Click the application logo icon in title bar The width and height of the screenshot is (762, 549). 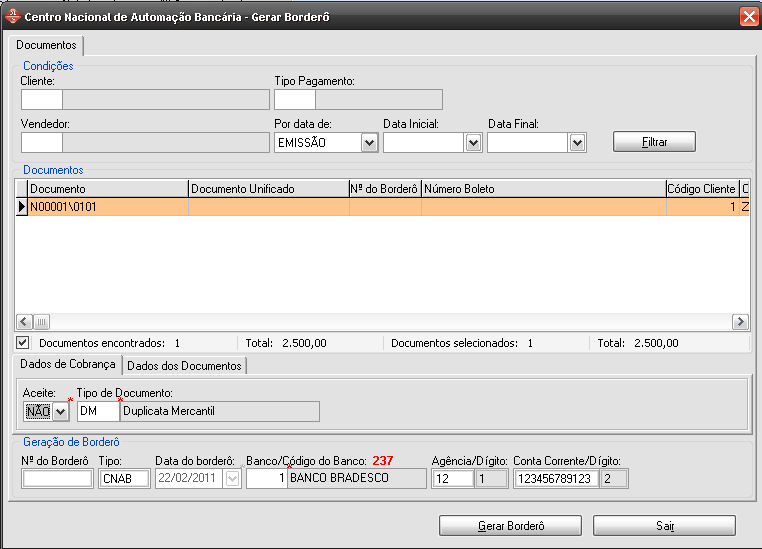[x=12, y=17]
